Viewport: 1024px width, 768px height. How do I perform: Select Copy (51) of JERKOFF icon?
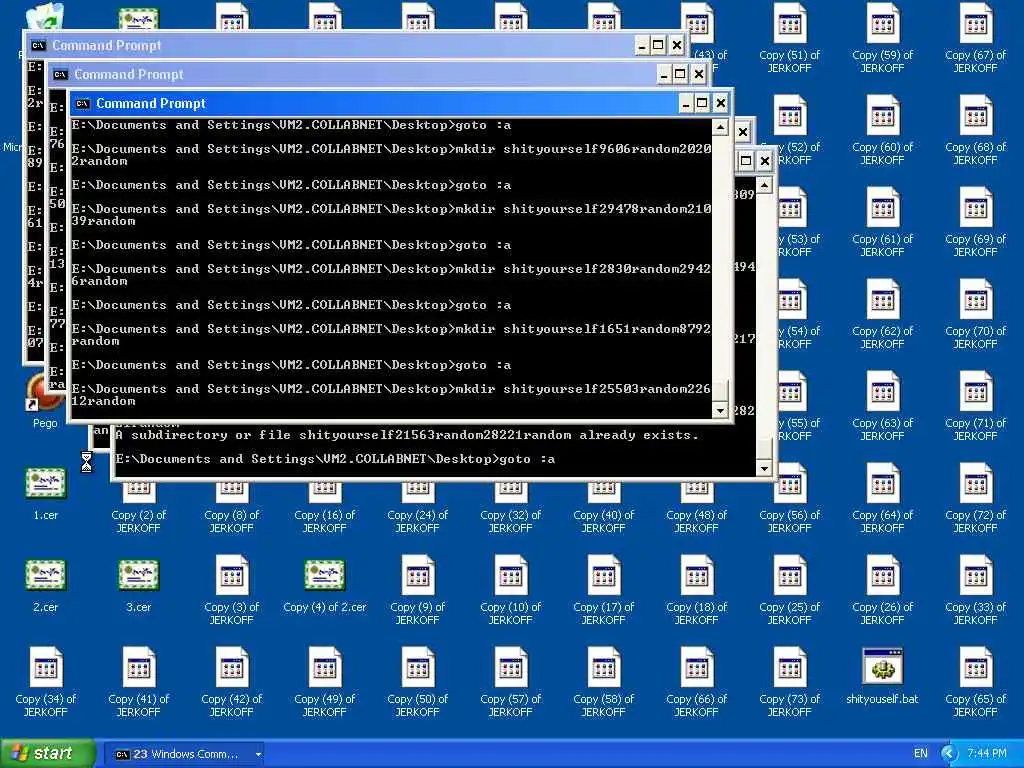(x=790, y=23)
